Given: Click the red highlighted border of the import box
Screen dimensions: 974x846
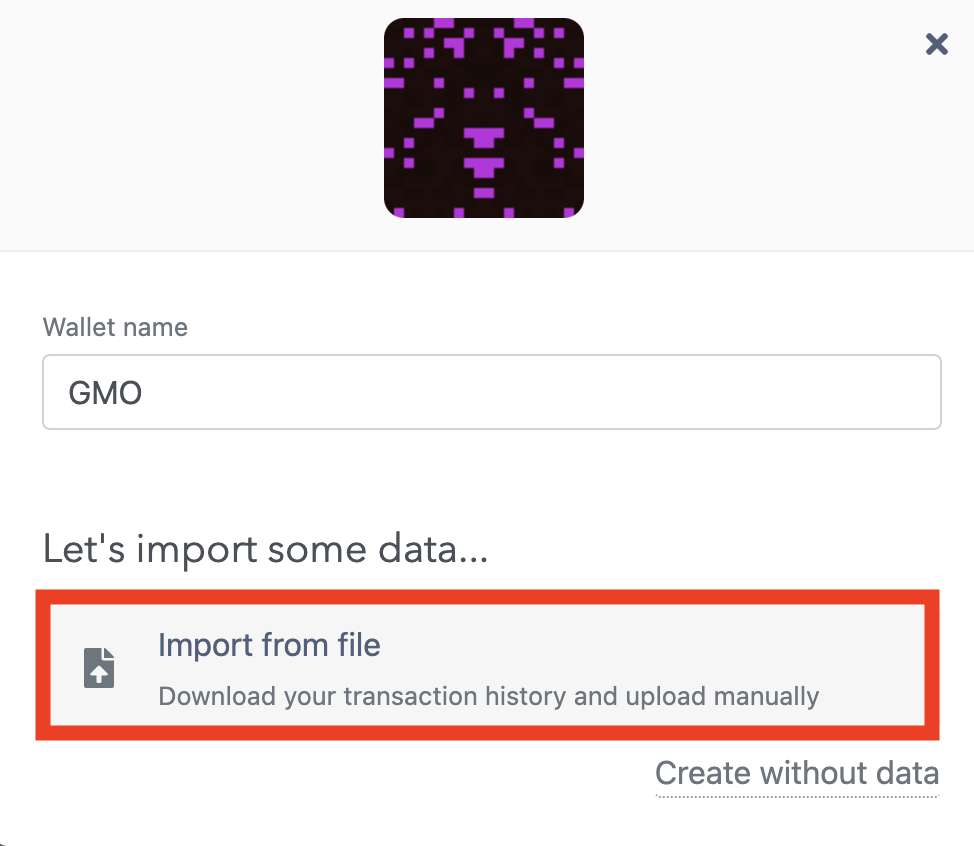Looking at the screenshot, I should coord(488,597).
